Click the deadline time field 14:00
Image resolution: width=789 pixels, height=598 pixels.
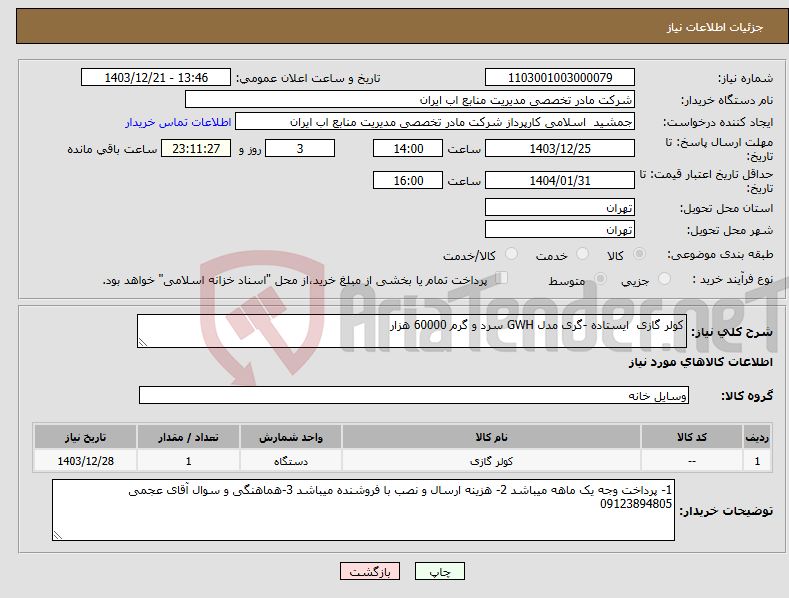tap(408, 148)
